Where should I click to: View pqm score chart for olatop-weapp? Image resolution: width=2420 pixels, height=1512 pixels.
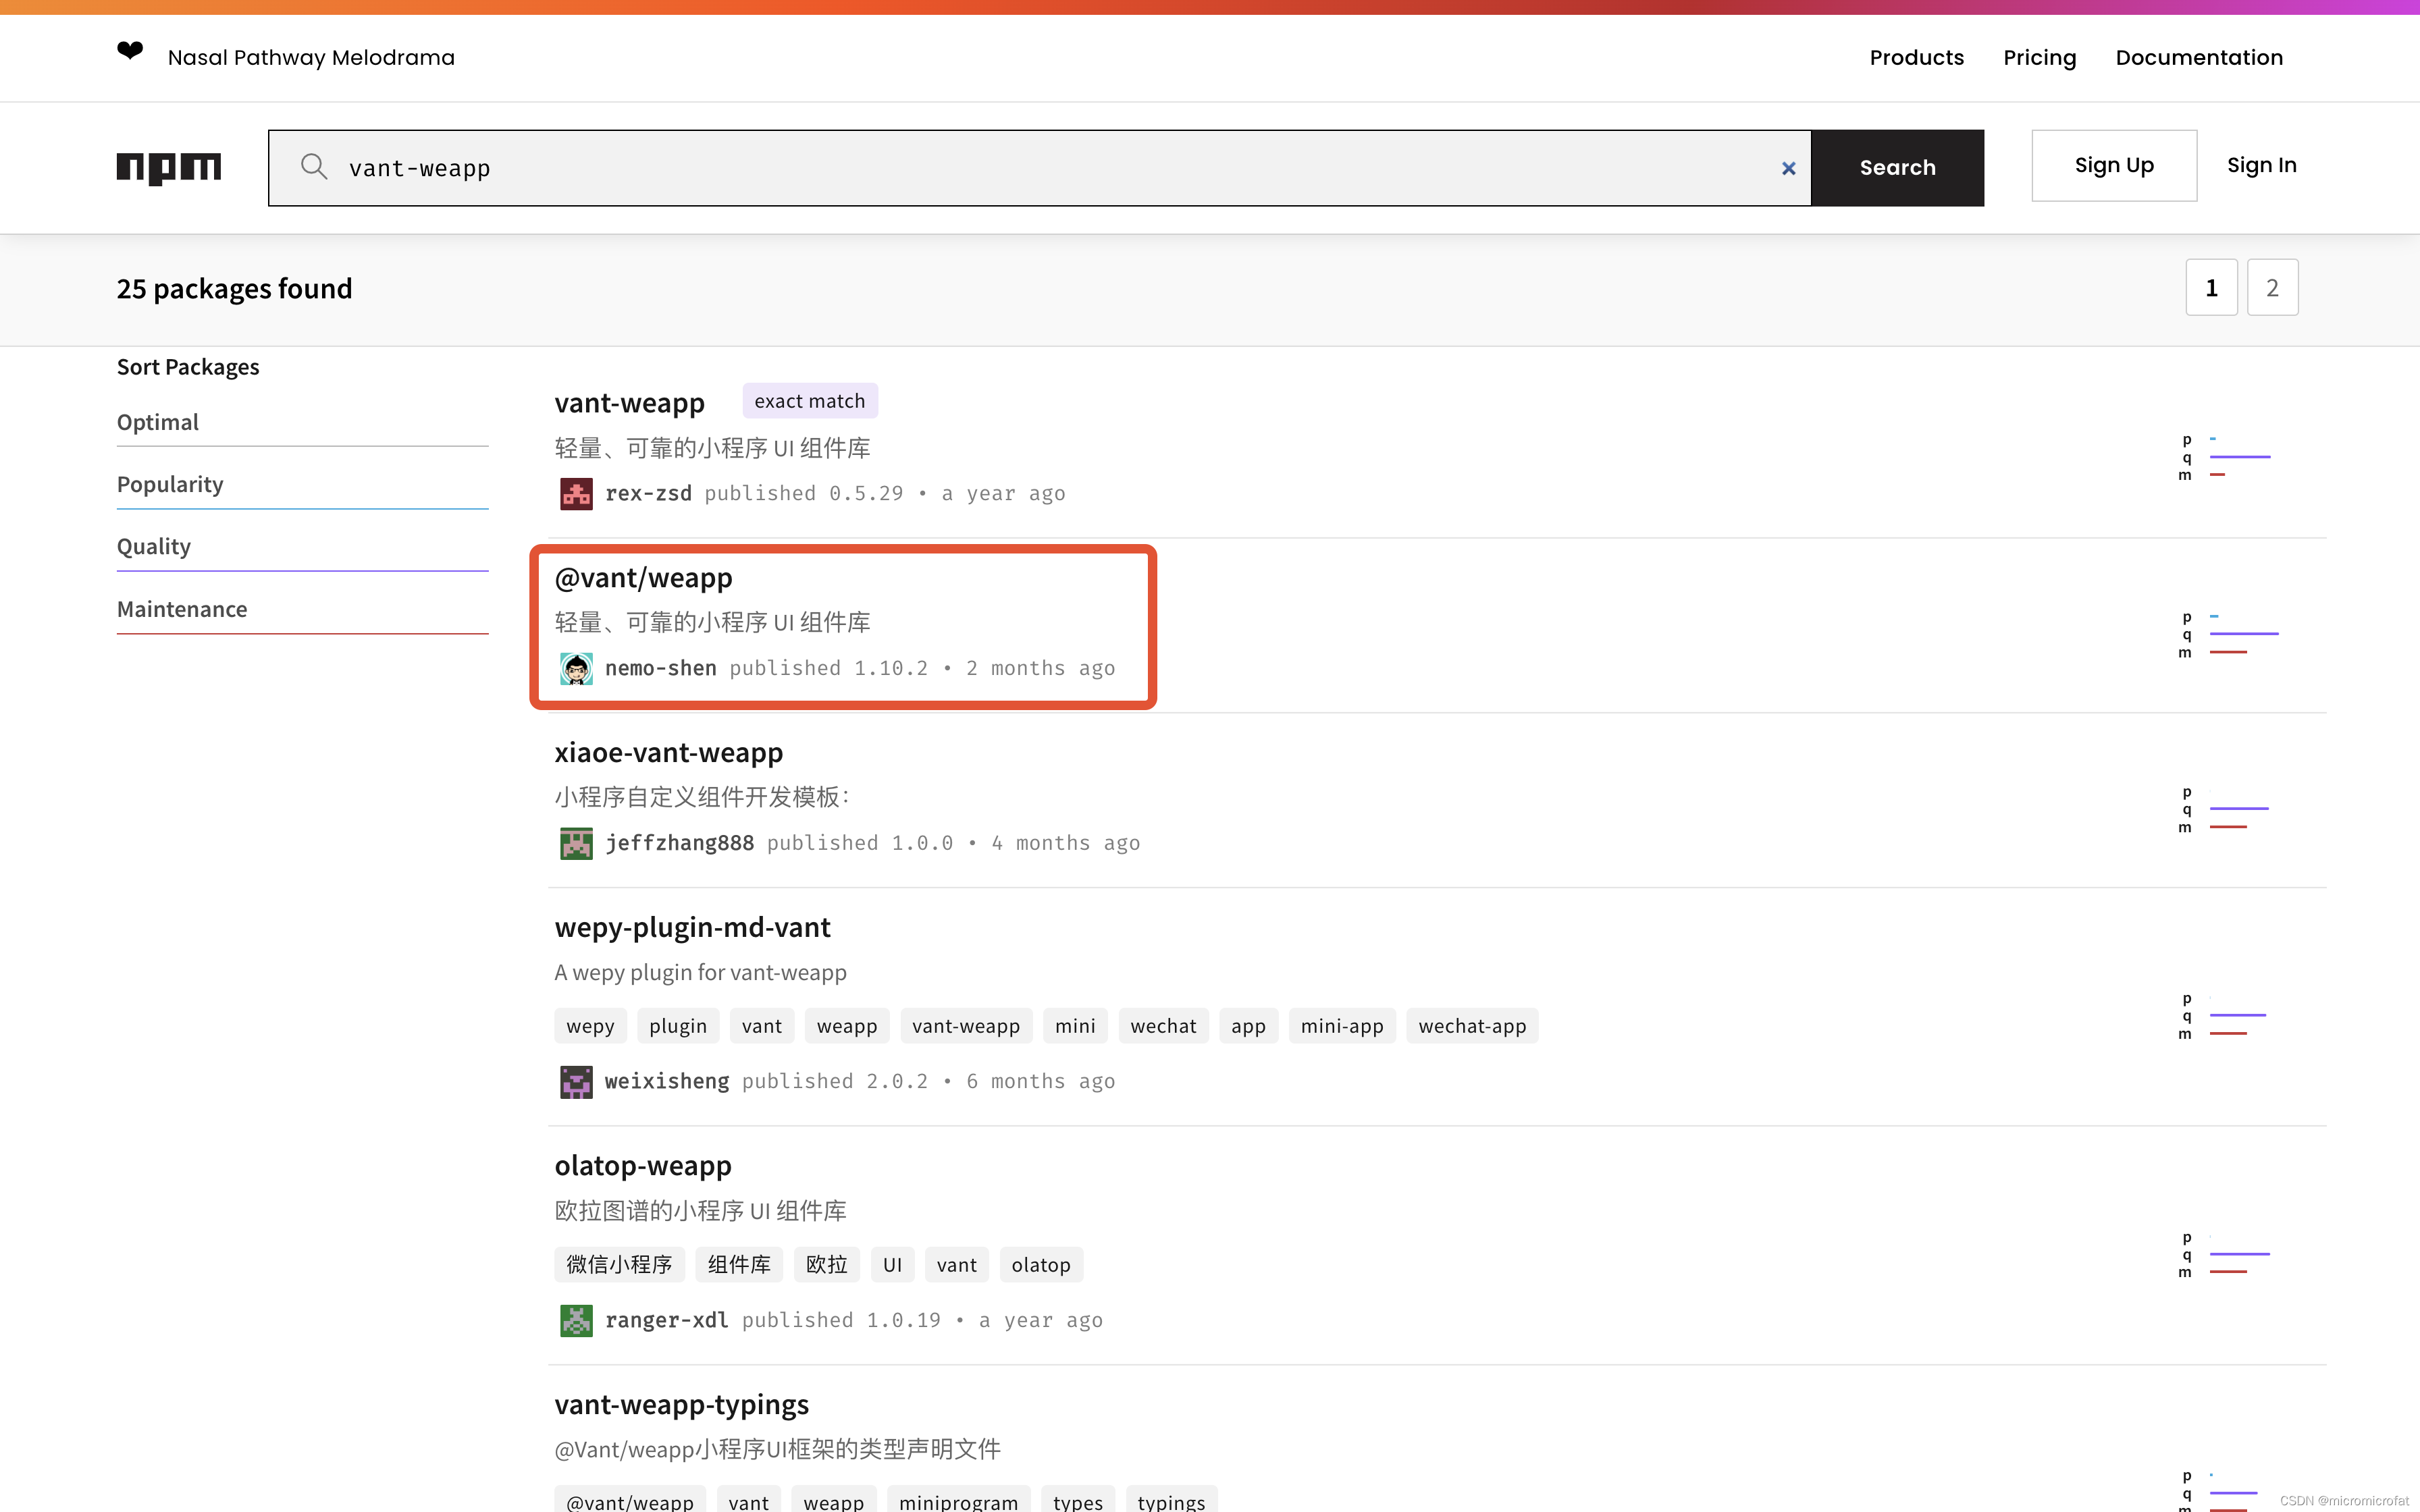[2224, 1254]
